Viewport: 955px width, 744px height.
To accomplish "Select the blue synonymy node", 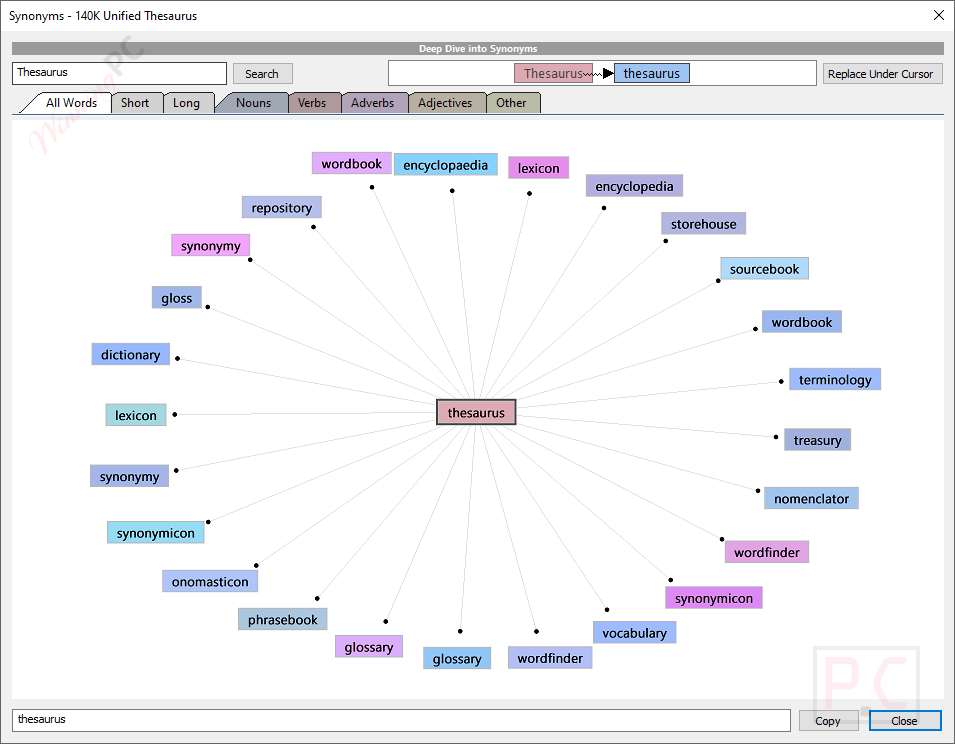I will 130,476.
